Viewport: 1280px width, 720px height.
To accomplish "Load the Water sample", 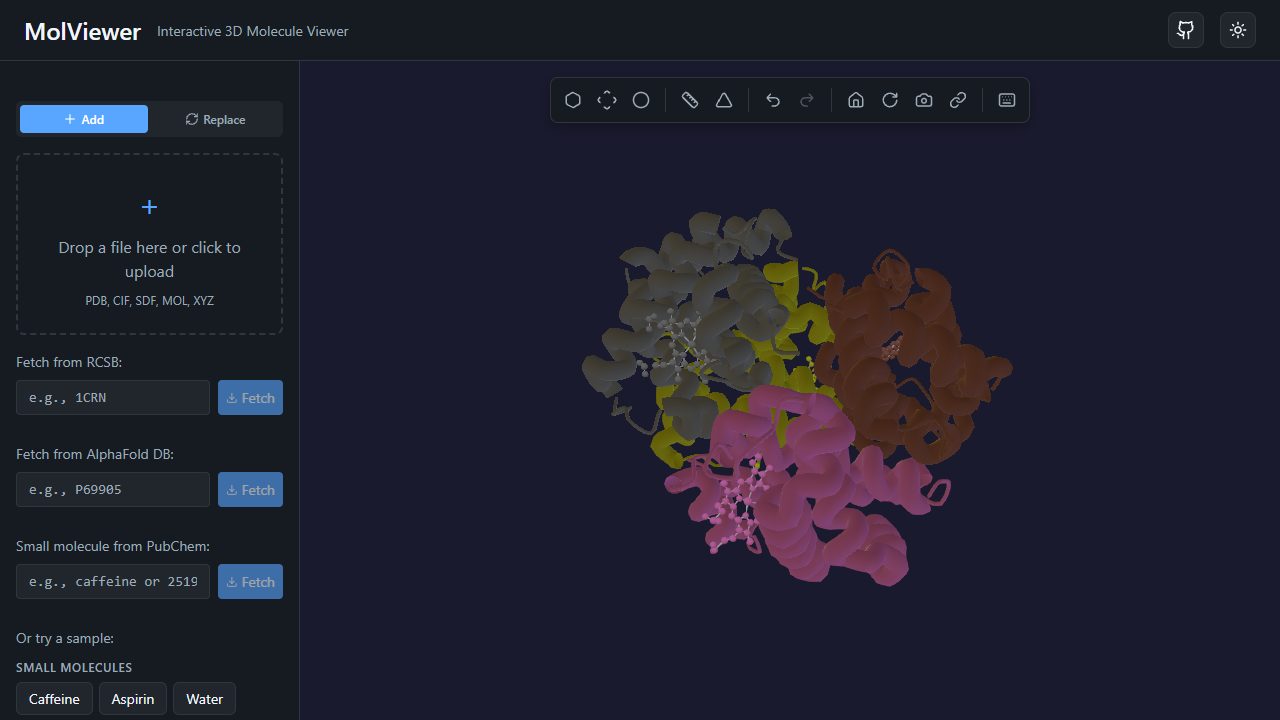I will pyautogui.click(x=204, y=699).
